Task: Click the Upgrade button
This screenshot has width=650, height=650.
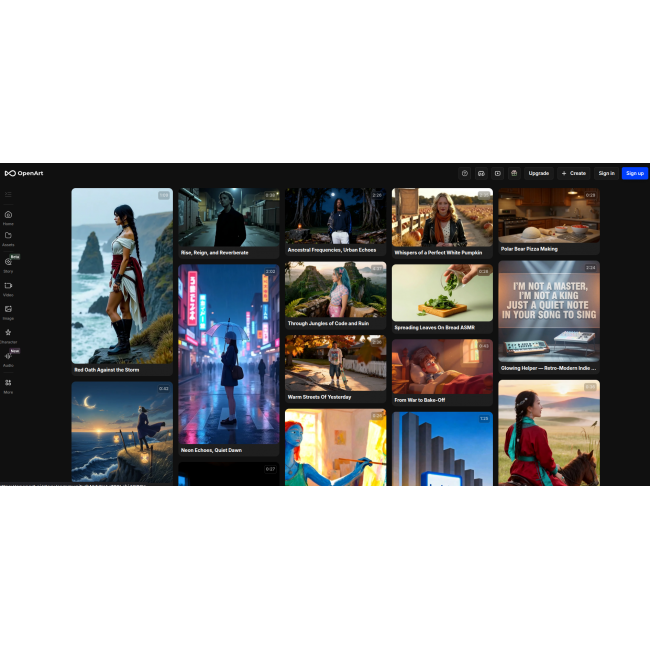Action: coord(538,173)
